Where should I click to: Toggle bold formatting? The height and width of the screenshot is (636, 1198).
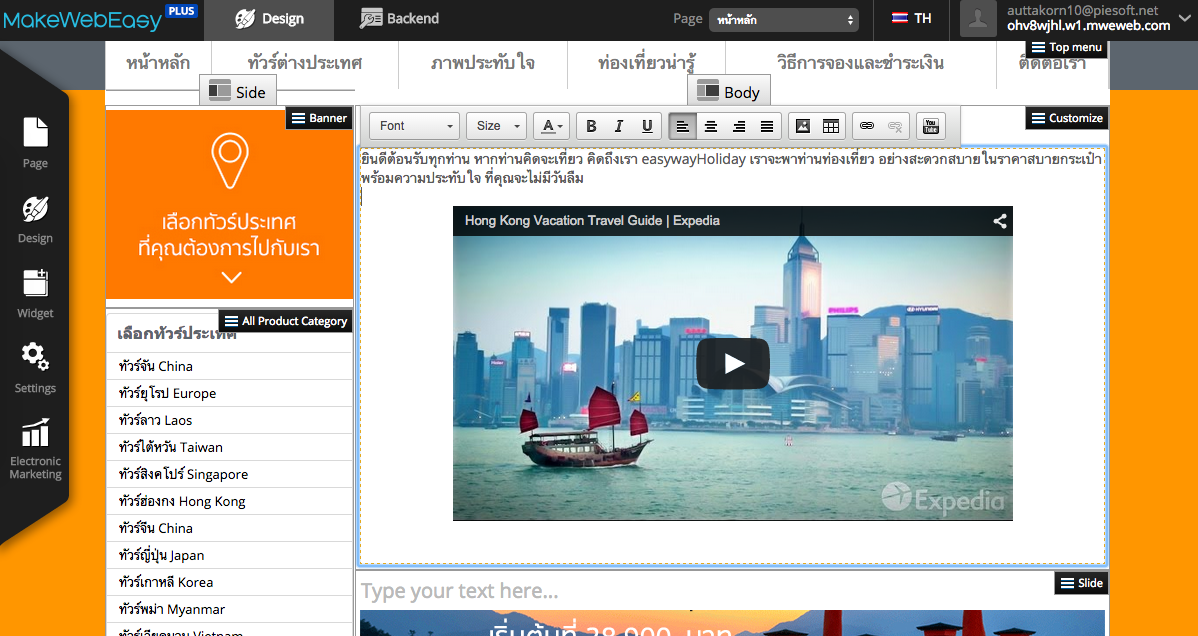pos(591,126)
